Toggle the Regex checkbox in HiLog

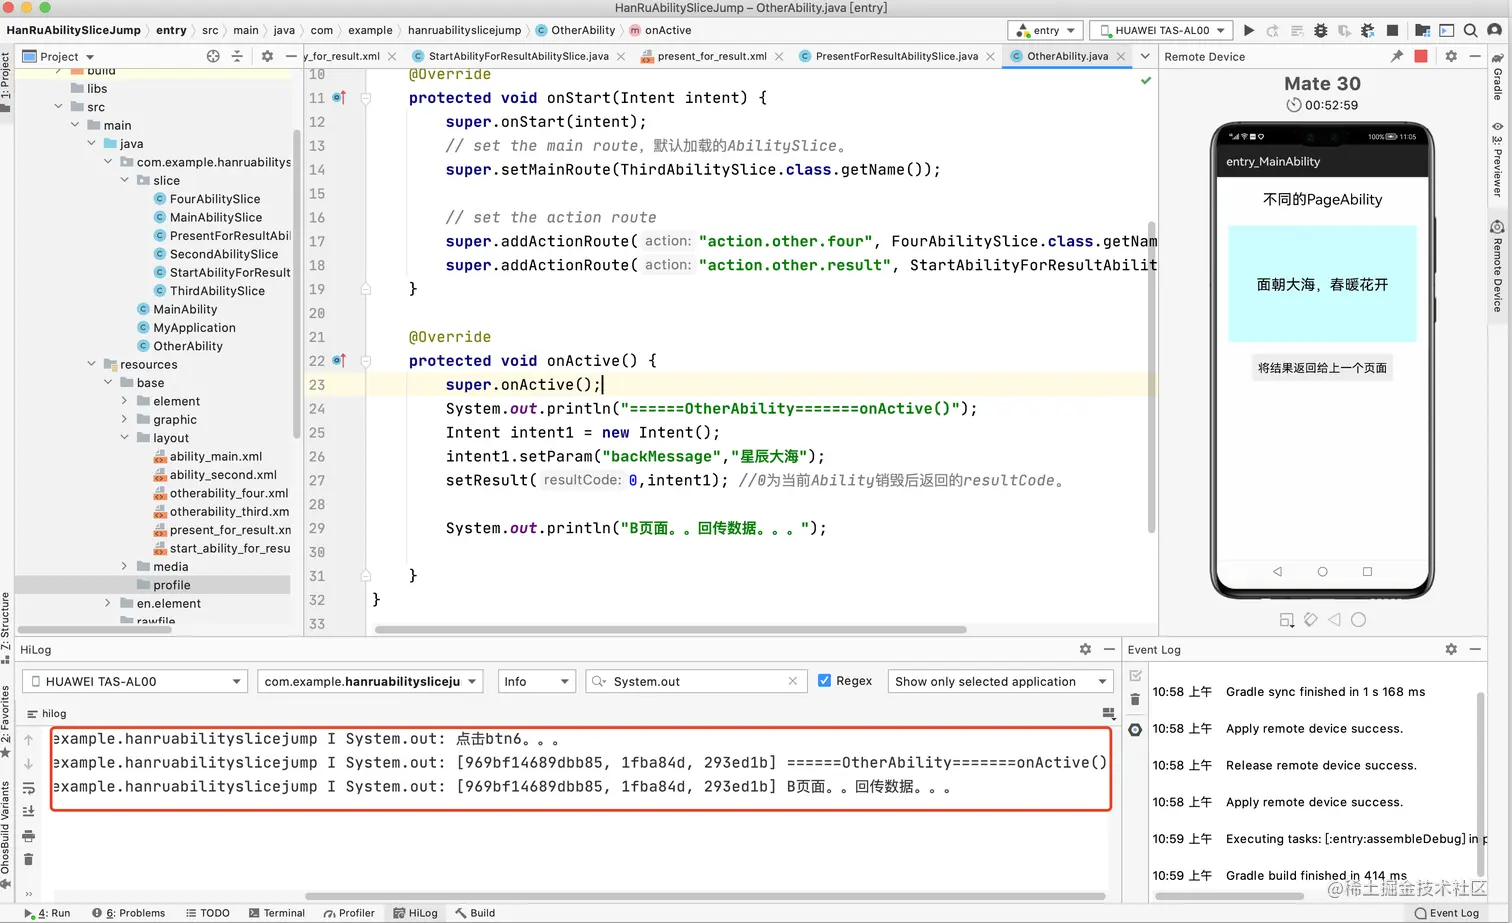(x=824, y=681)
